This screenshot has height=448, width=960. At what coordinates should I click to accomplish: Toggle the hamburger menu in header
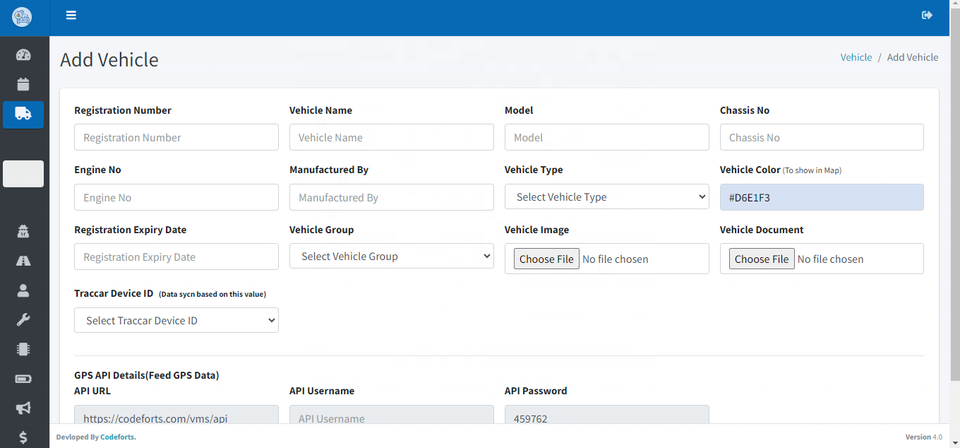point(71,15)
